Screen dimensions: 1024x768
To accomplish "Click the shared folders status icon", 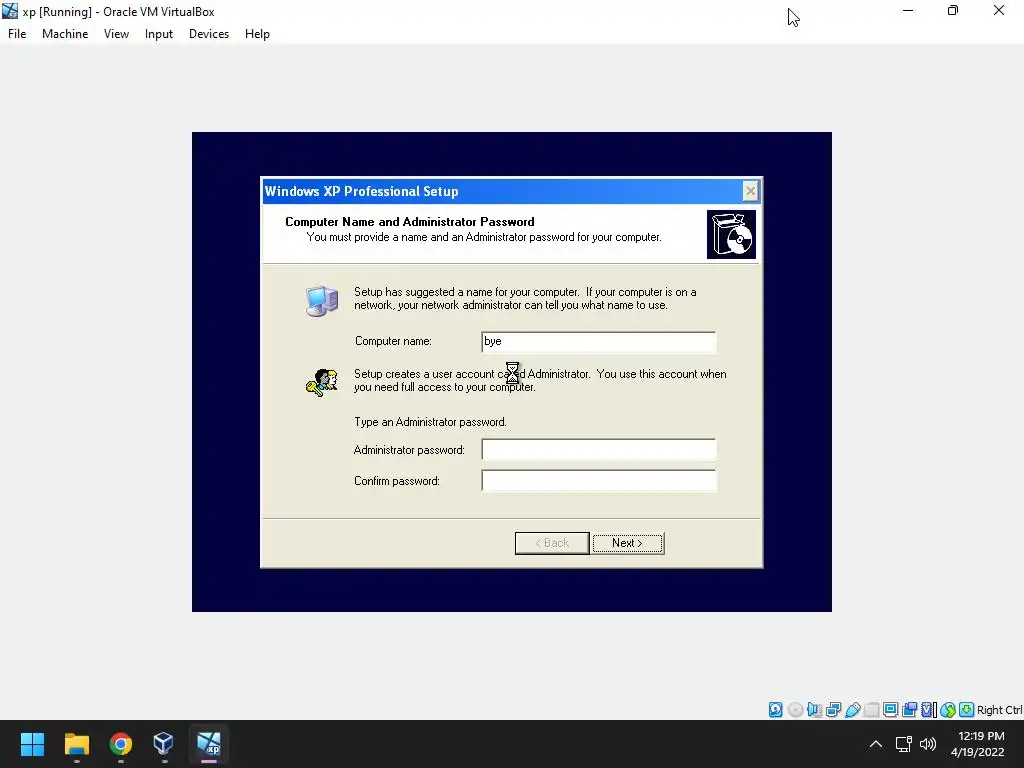I will click(871, 710).
